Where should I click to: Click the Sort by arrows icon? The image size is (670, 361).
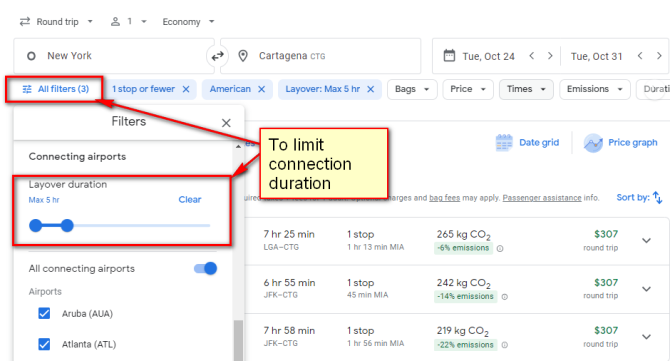[x=658, y=198]
